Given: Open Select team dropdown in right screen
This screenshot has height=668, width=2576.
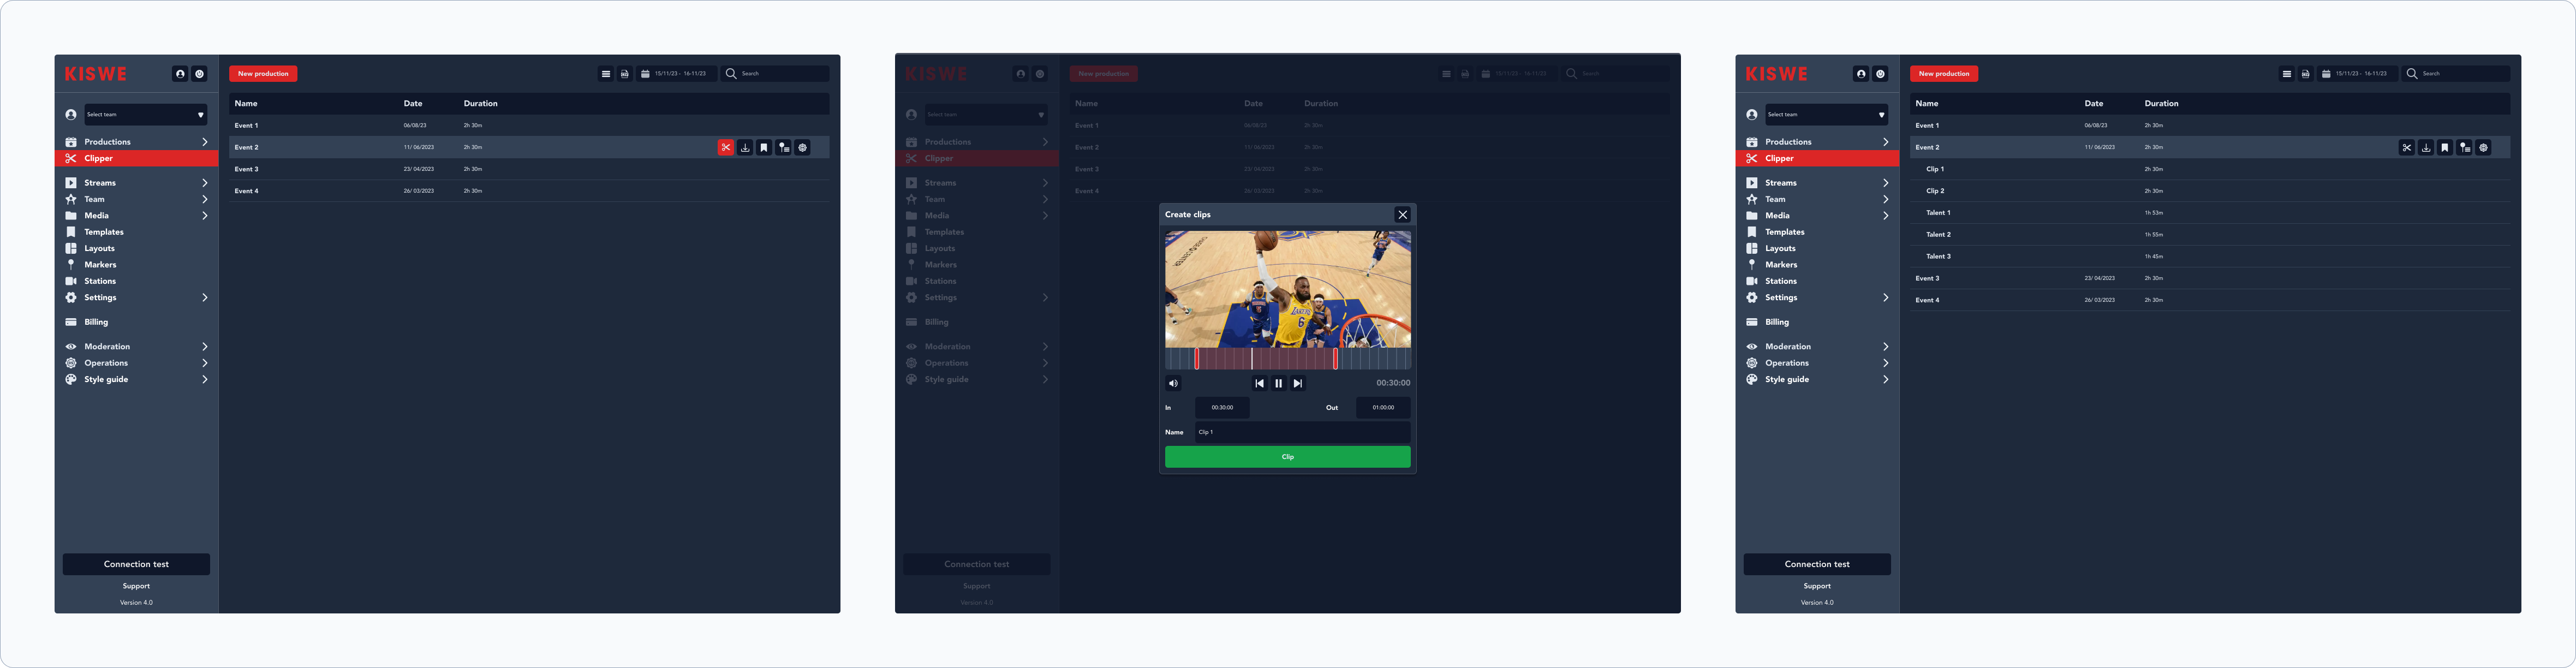Looking at the screenshot, I should pos(1827,115).
